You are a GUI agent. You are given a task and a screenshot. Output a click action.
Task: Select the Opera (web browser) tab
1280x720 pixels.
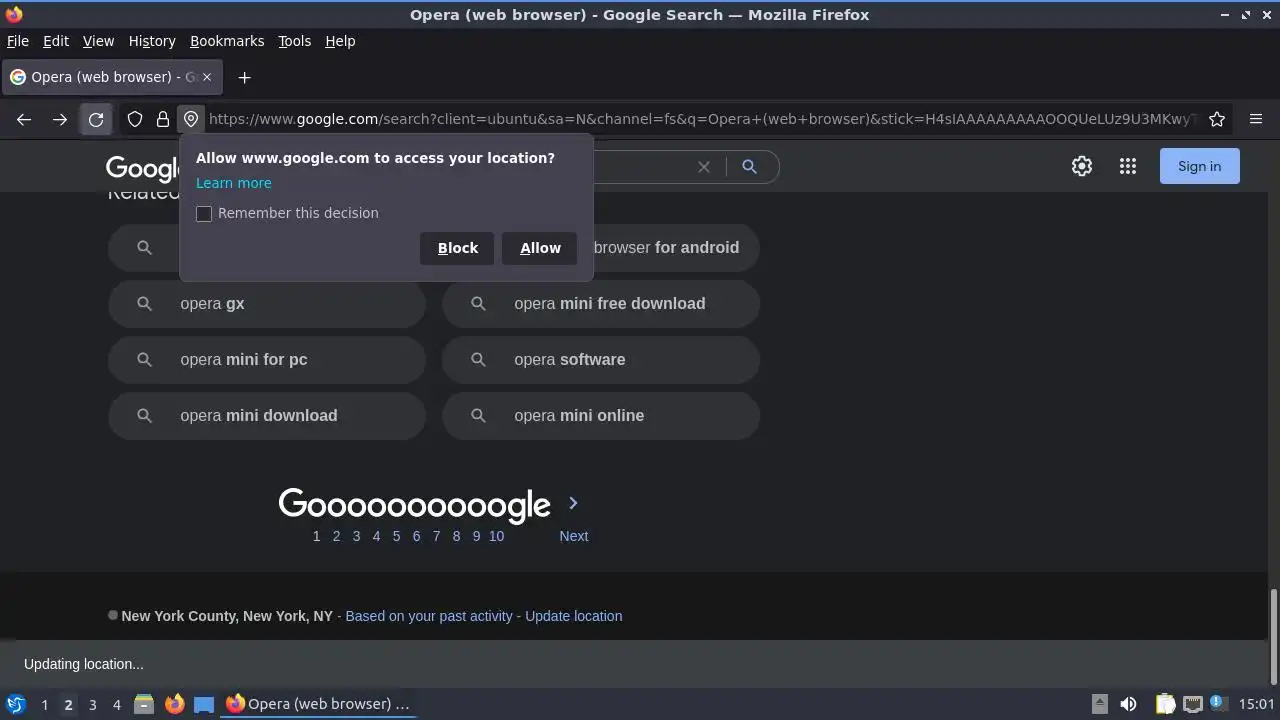(111, 77)
